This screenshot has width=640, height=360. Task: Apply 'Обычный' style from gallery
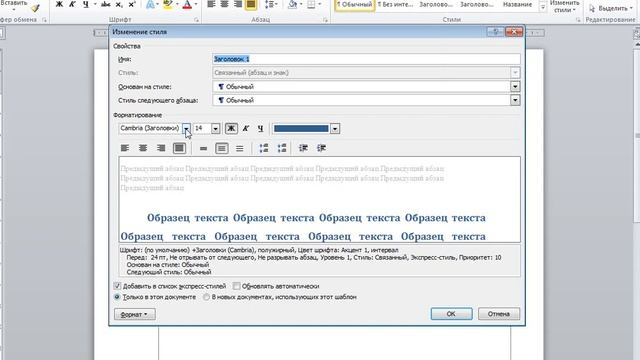[354, 5]
